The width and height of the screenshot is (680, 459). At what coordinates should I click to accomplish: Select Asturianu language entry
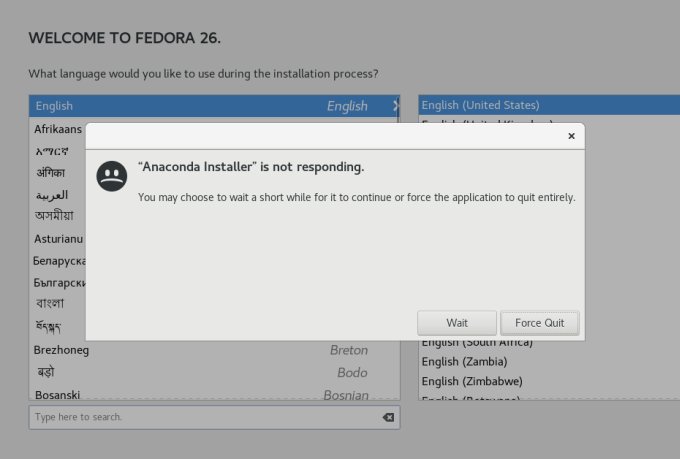click(58, 239)
